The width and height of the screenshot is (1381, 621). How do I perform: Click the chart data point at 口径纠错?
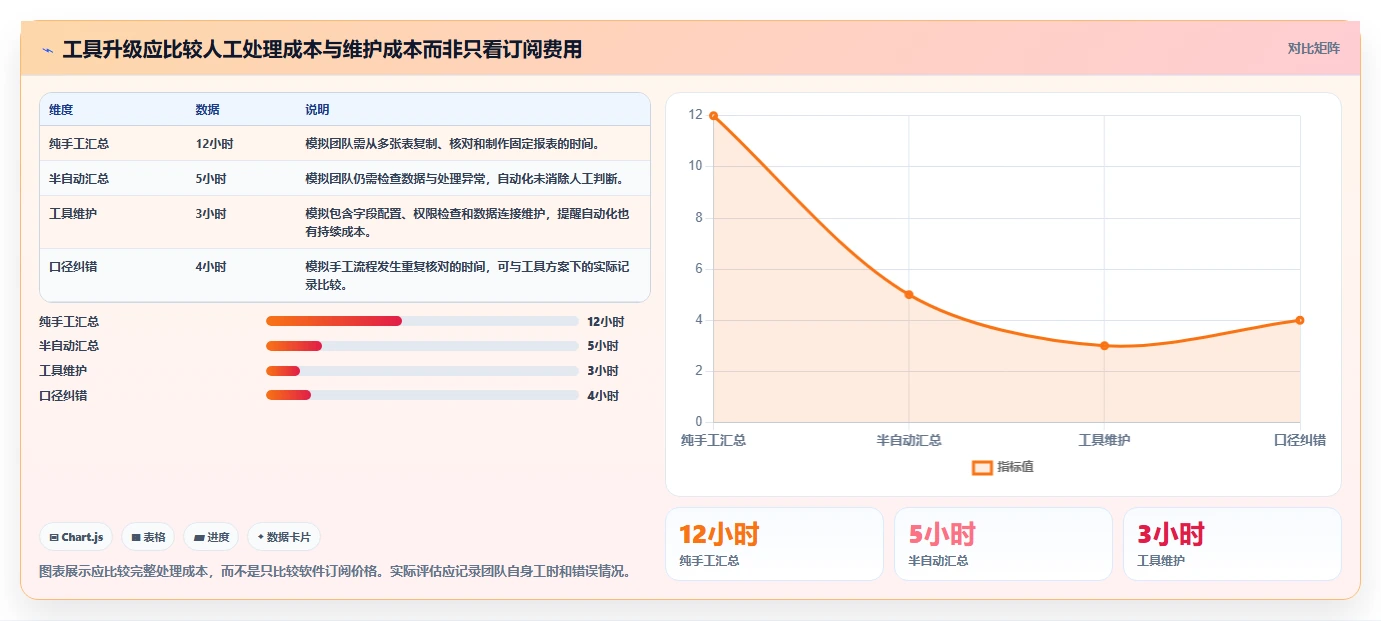tap(1299, 320)
